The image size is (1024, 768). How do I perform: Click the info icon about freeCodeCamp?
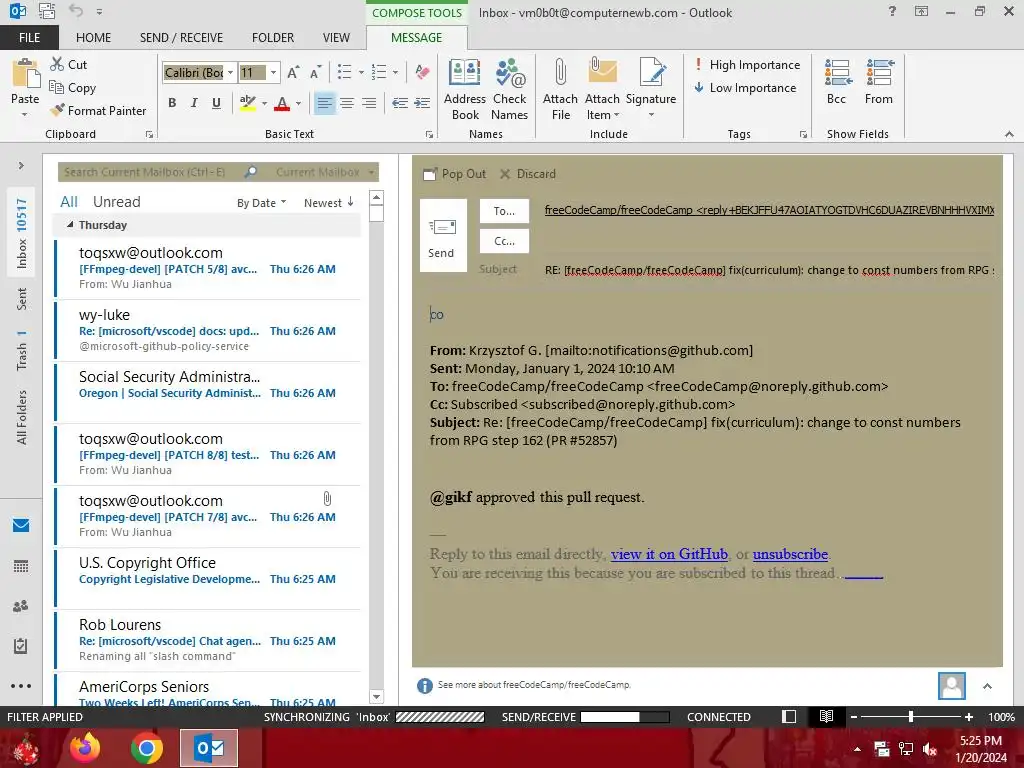coord(424,686)
